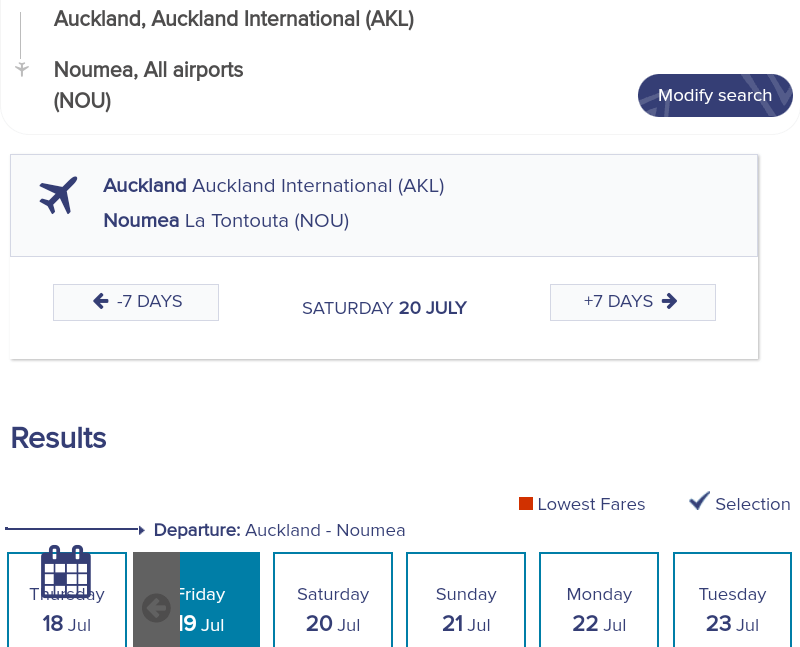Select the Tuesday 23 Jul date tab
The height and width of the screenshot is (647, 800).
pos(732,600)
